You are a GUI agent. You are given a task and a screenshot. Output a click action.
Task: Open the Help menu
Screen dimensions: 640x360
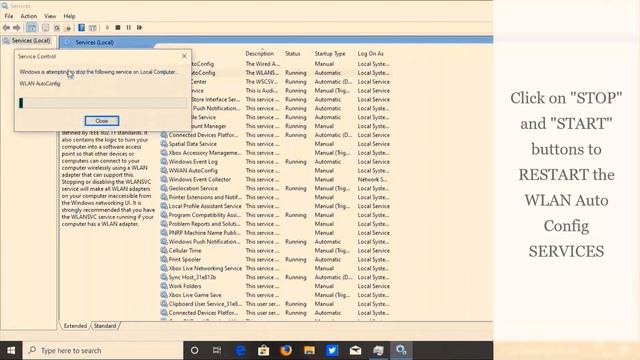coord(69,16)
